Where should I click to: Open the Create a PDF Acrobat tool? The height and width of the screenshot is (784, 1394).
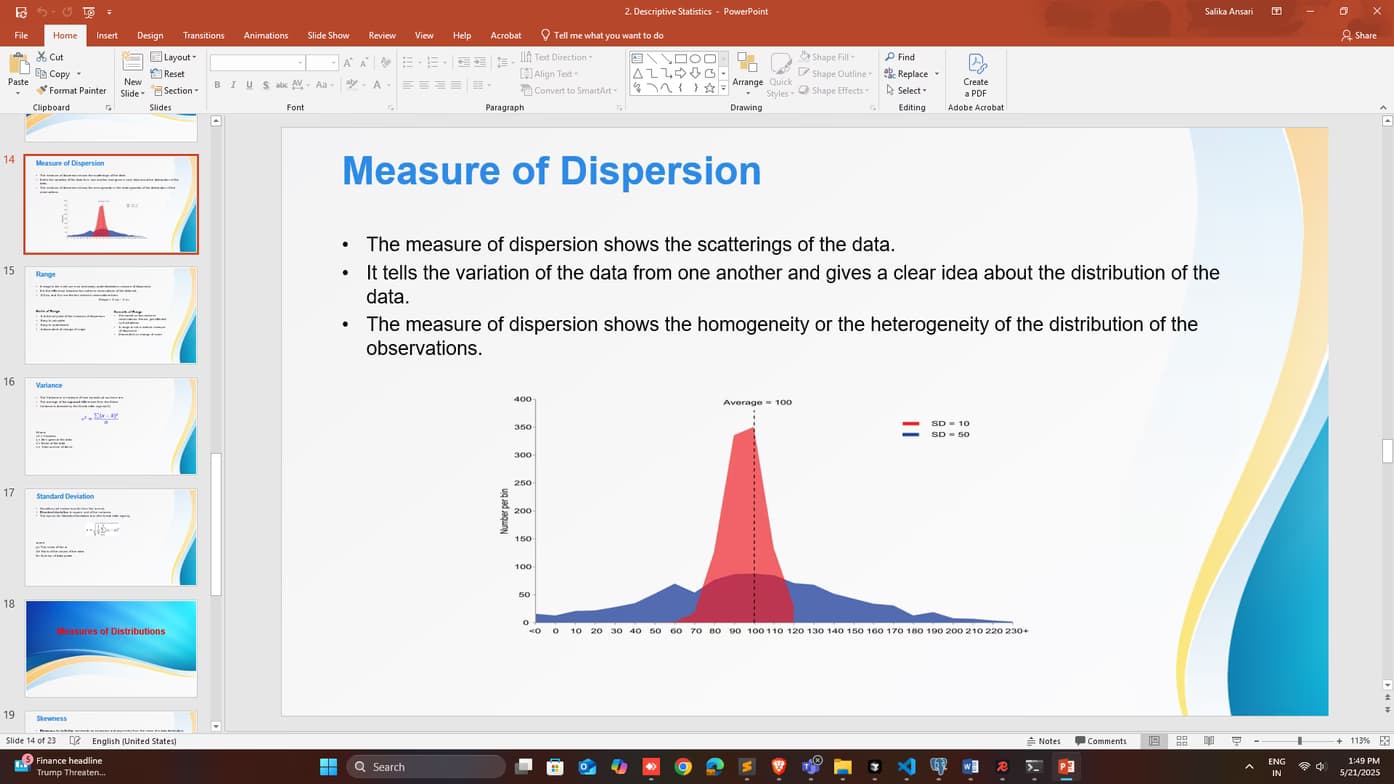click(975, 73)
